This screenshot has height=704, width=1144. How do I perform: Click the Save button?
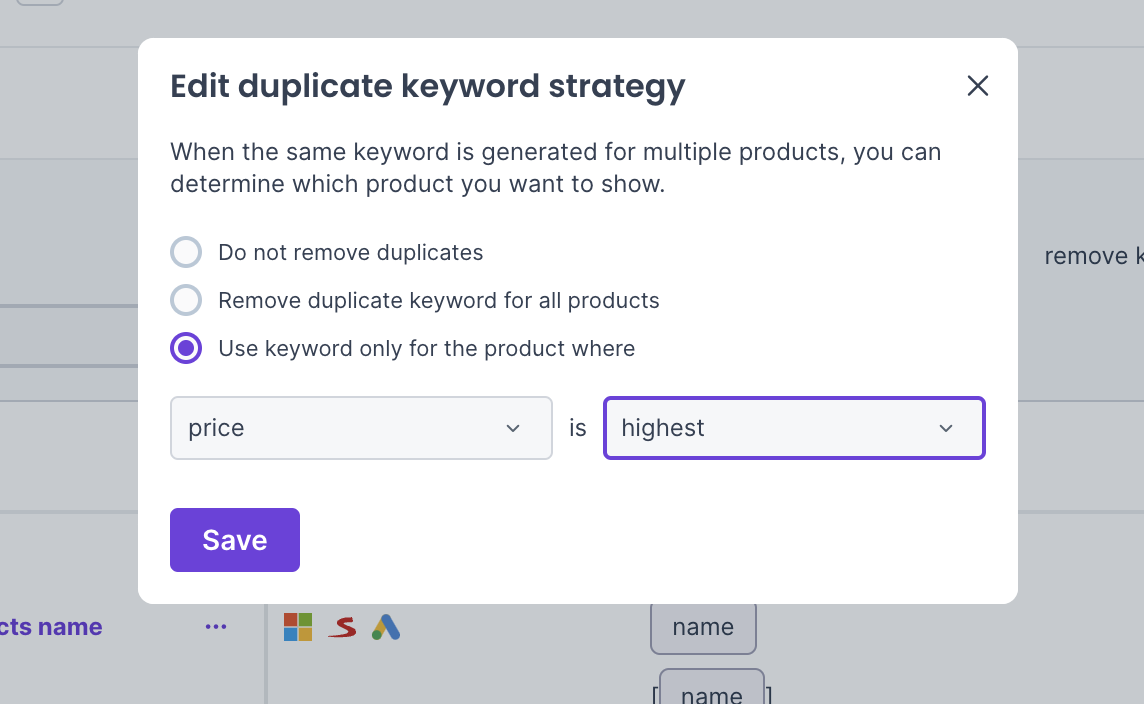click(x=234, y=540)
